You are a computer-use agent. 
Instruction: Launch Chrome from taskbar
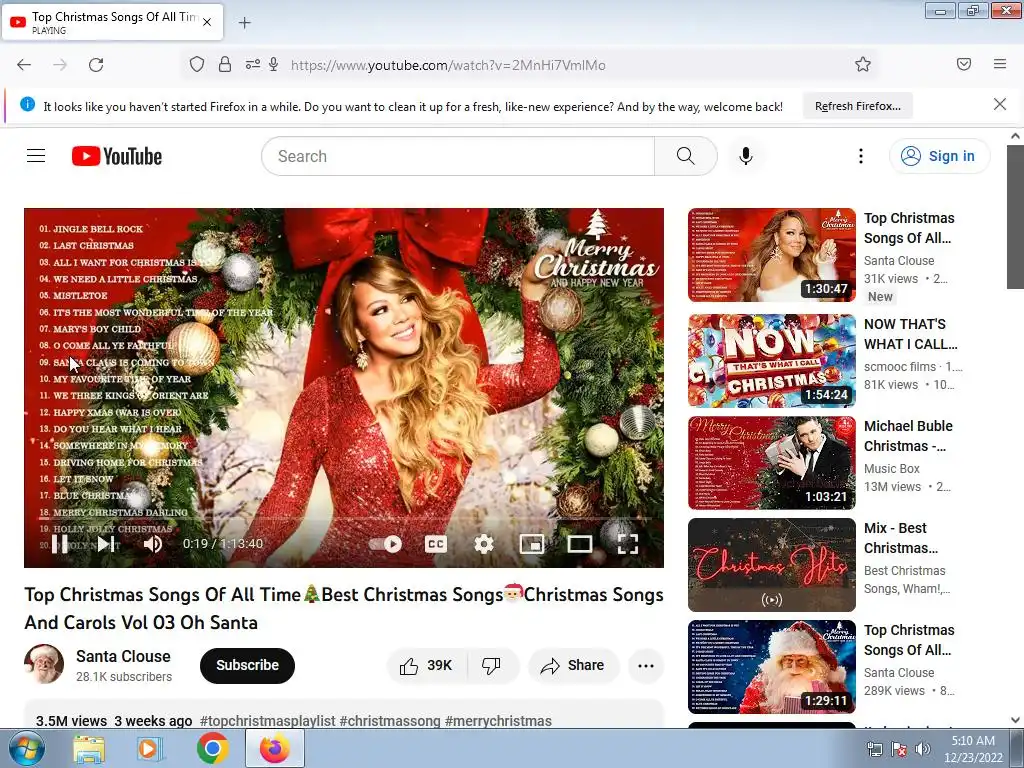[x=212, y=748]
